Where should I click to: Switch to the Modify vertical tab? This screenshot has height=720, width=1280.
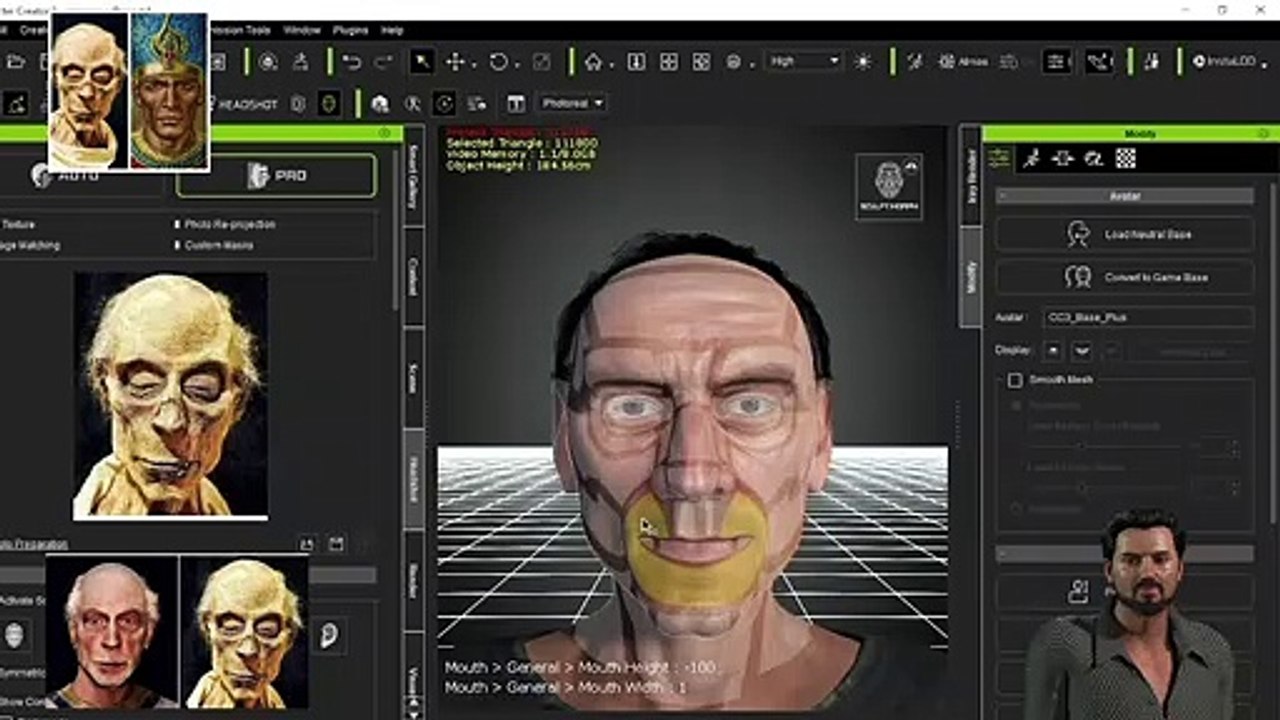point(970,276)
